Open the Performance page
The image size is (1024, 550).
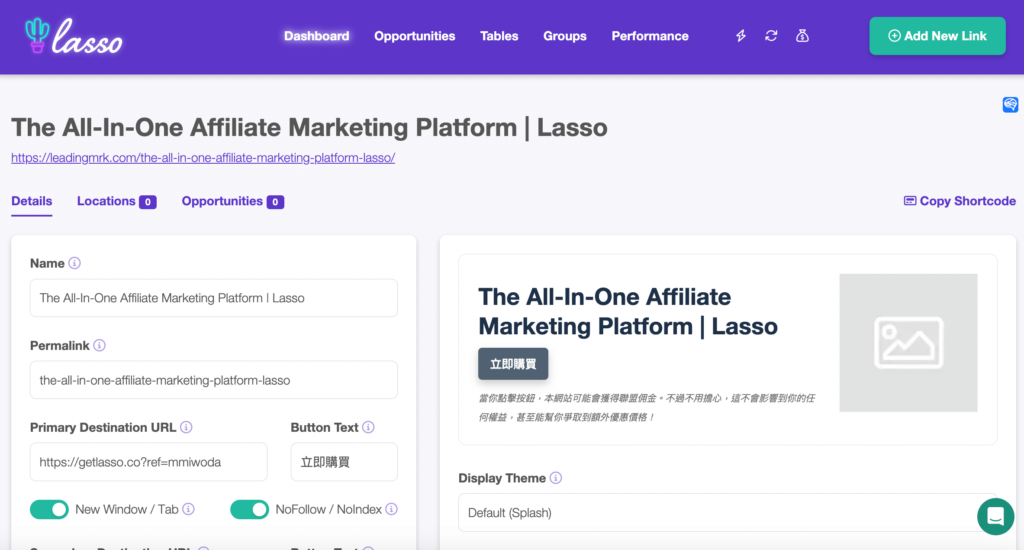click(650, 36)
